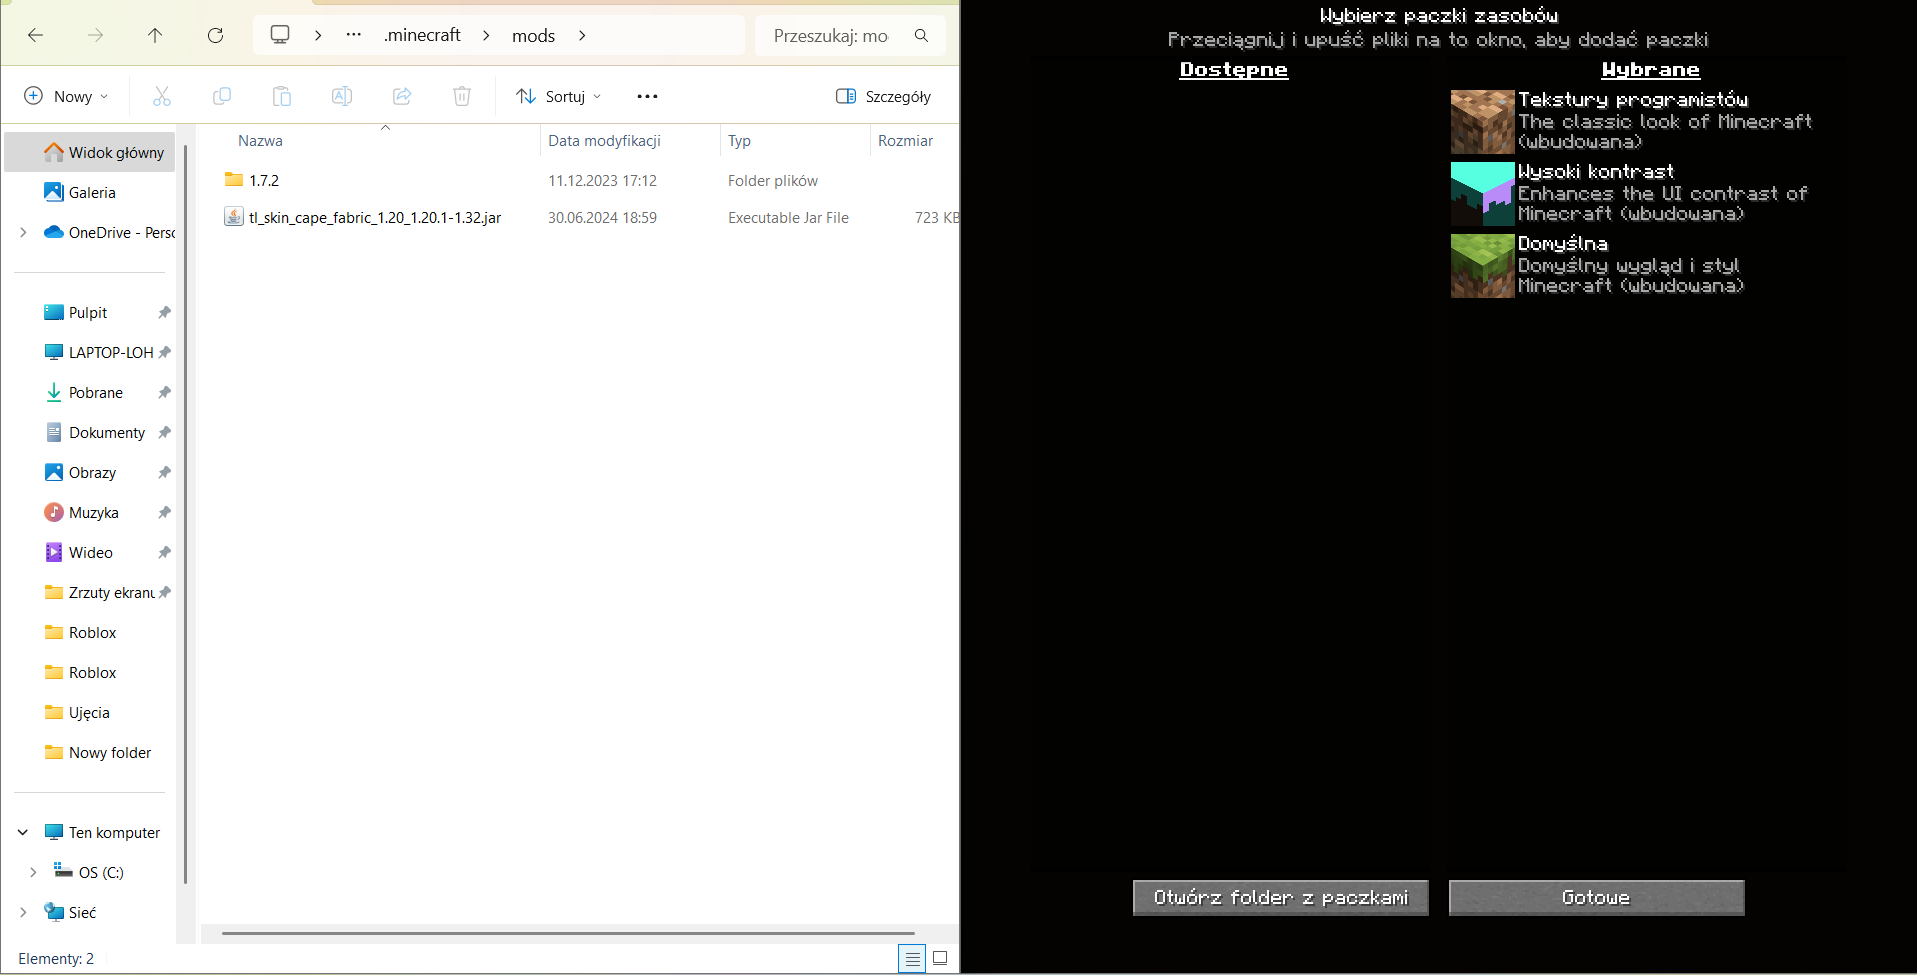Collapse Ten komputer tree node

[x=23, y=832]
